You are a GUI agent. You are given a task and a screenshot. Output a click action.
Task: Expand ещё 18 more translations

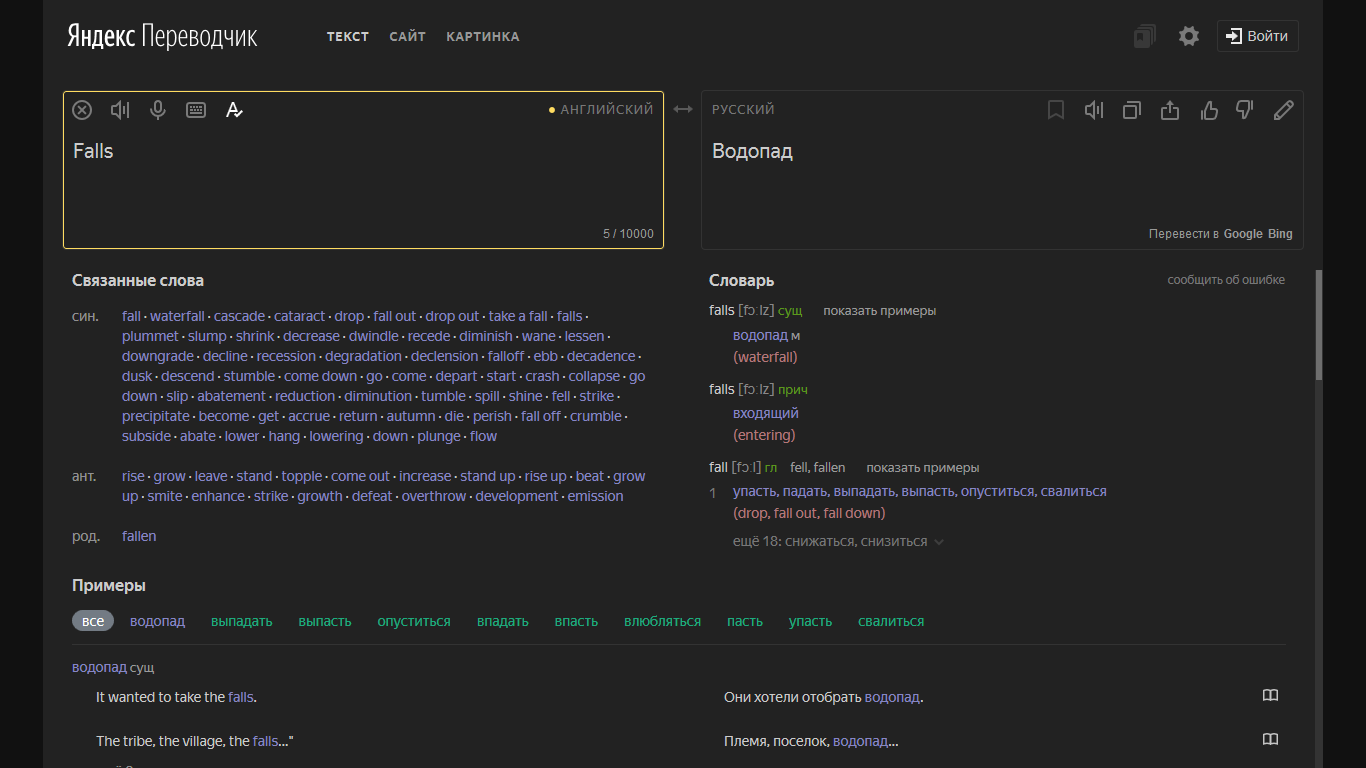838,541
